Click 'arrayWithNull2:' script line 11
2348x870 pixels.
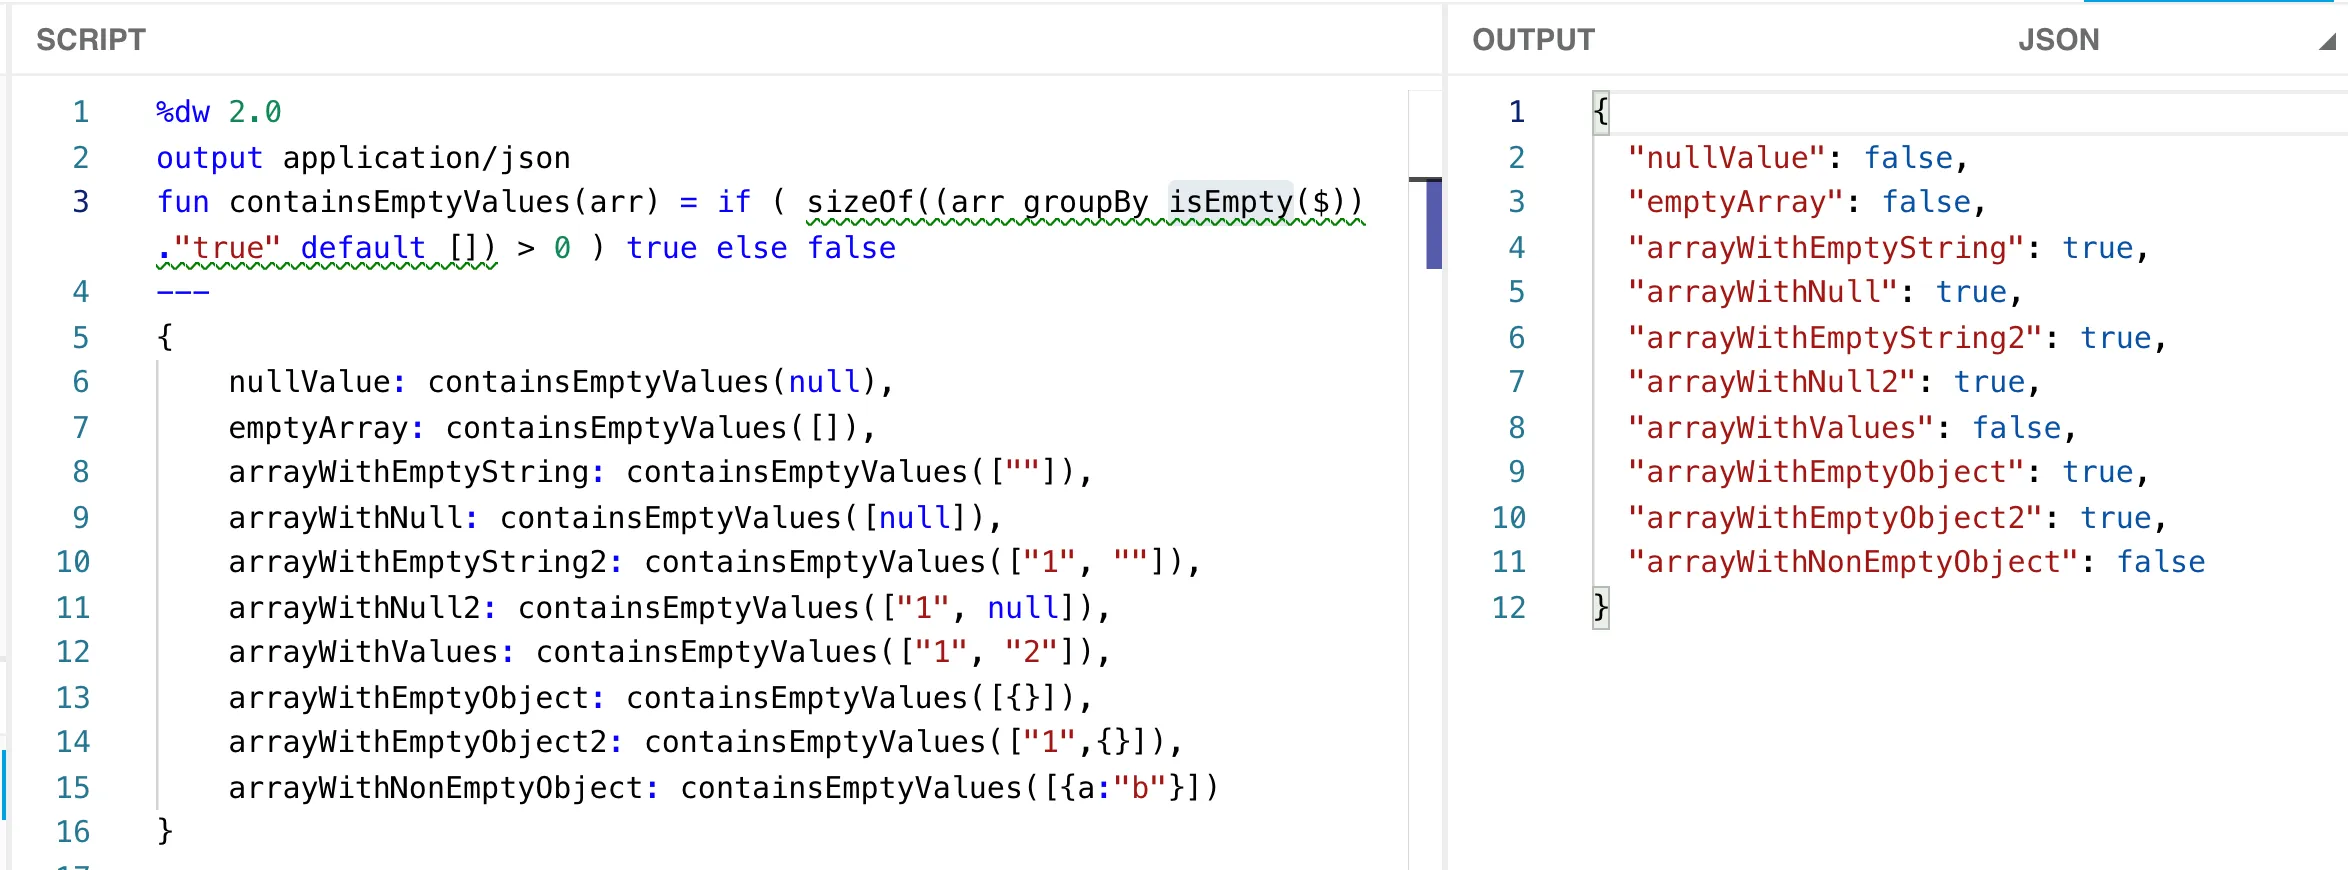point(669,608)
